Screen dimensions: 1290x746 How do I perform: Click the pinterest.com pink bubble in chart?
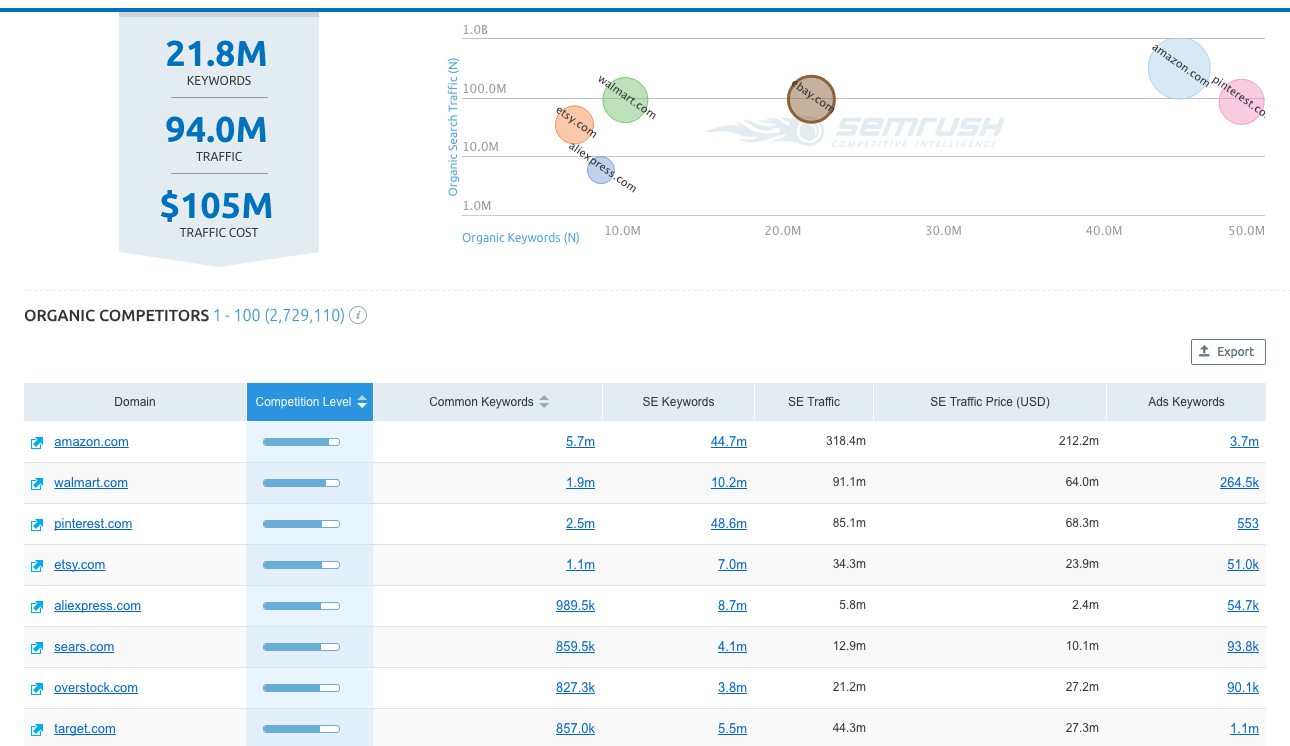point(1242,102)
